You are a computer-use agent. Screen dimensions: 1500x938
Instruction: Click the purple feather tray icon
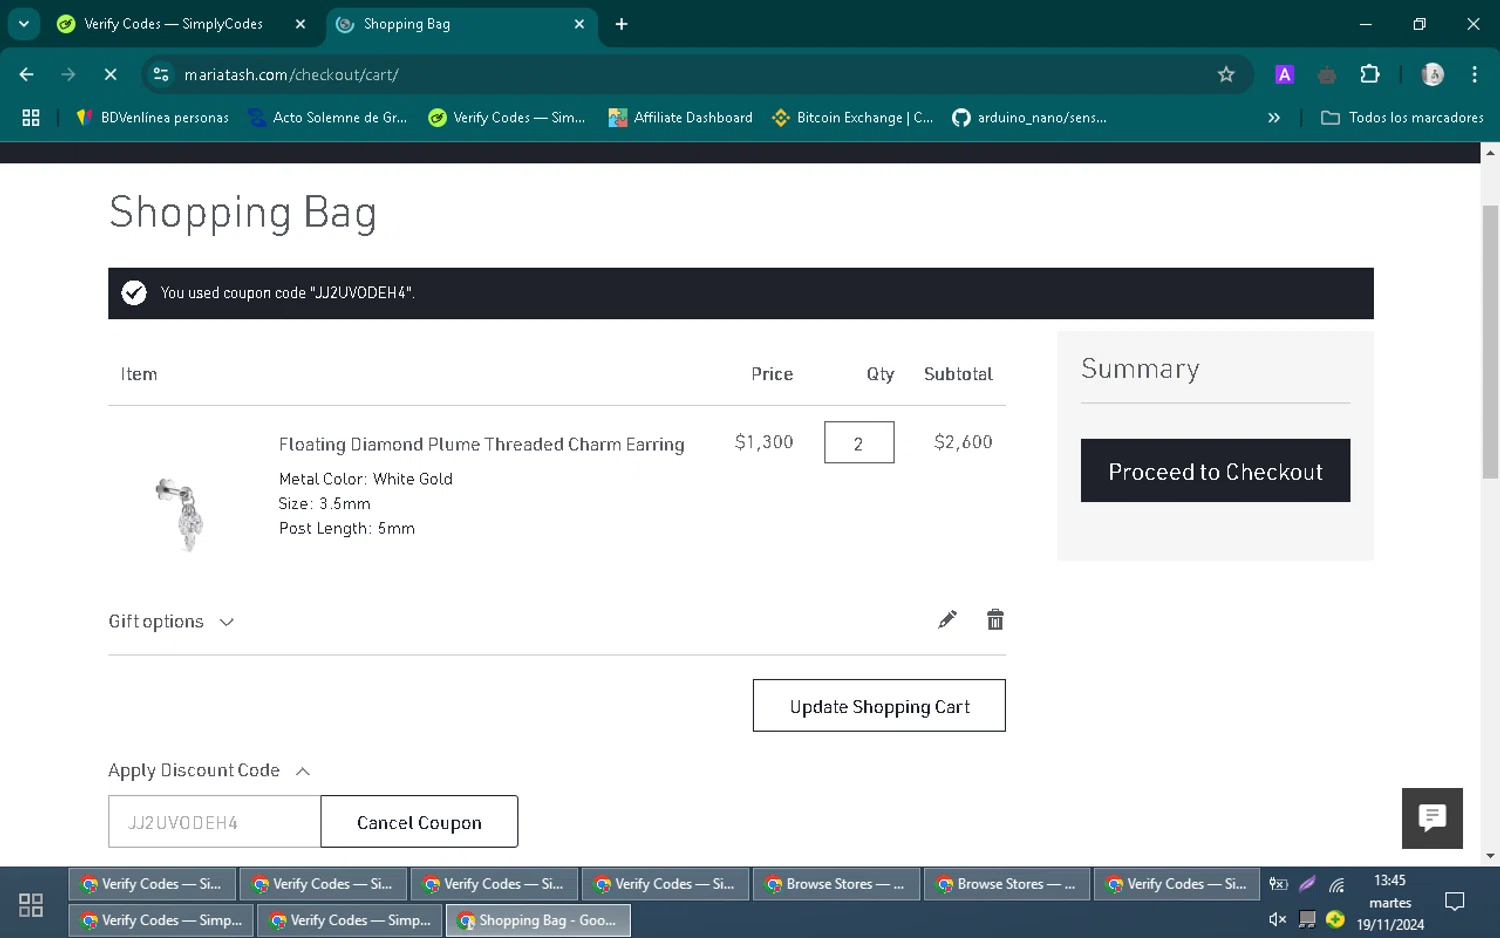1307,884
